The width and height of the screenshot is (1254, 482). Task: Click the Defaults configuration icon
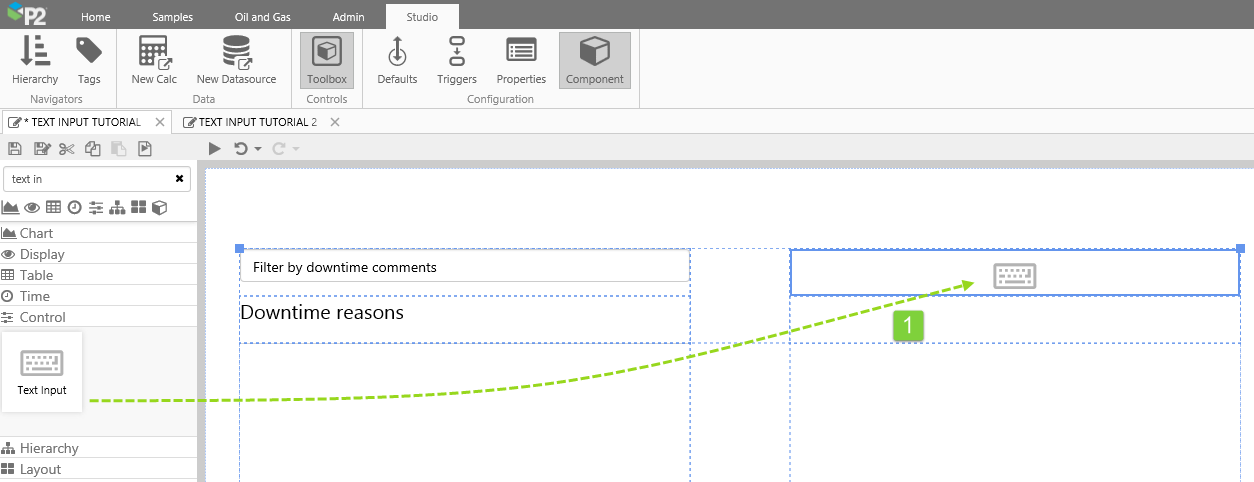click(x=397, y=60)
